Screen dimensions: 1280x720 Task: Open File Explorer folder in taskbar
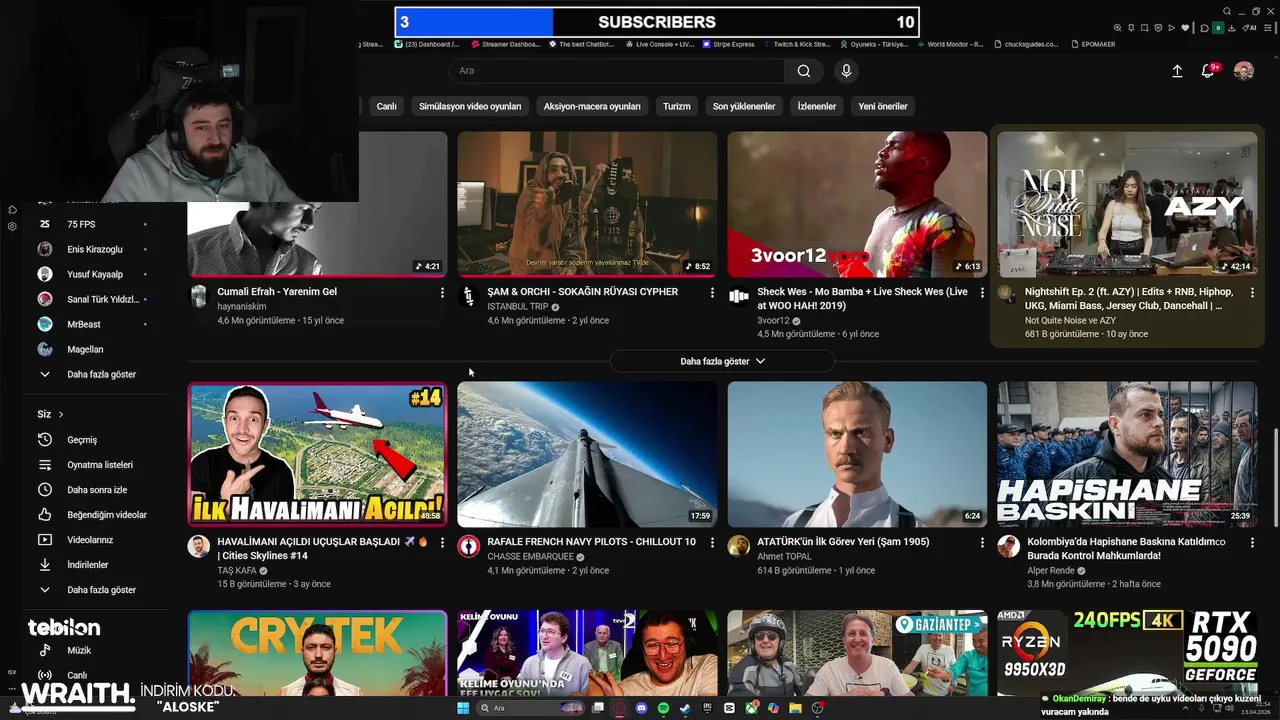point(795,708)
